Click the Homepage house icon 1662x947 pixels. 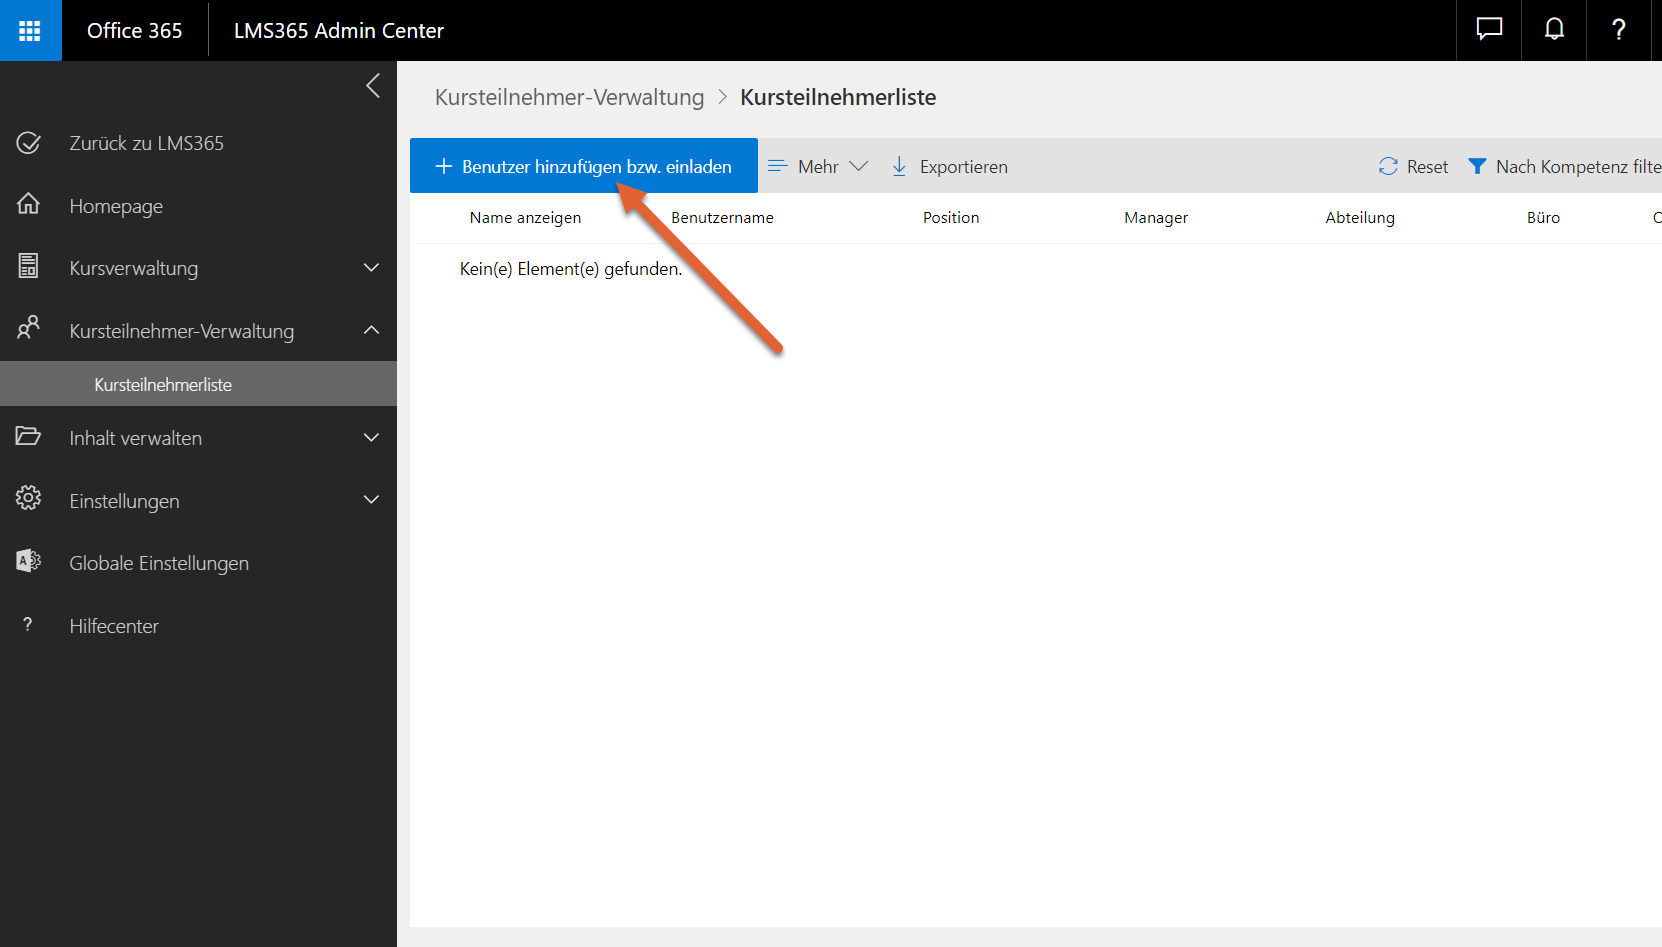click(29, 205)
